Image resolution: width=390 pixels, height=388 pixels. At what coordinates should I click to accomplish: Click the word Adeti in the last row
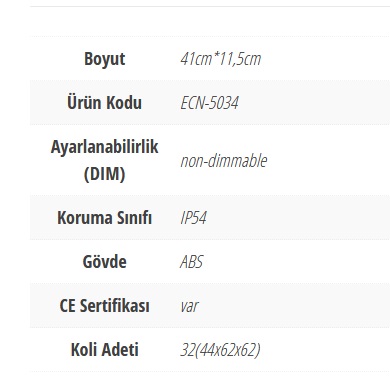point(120,350)
